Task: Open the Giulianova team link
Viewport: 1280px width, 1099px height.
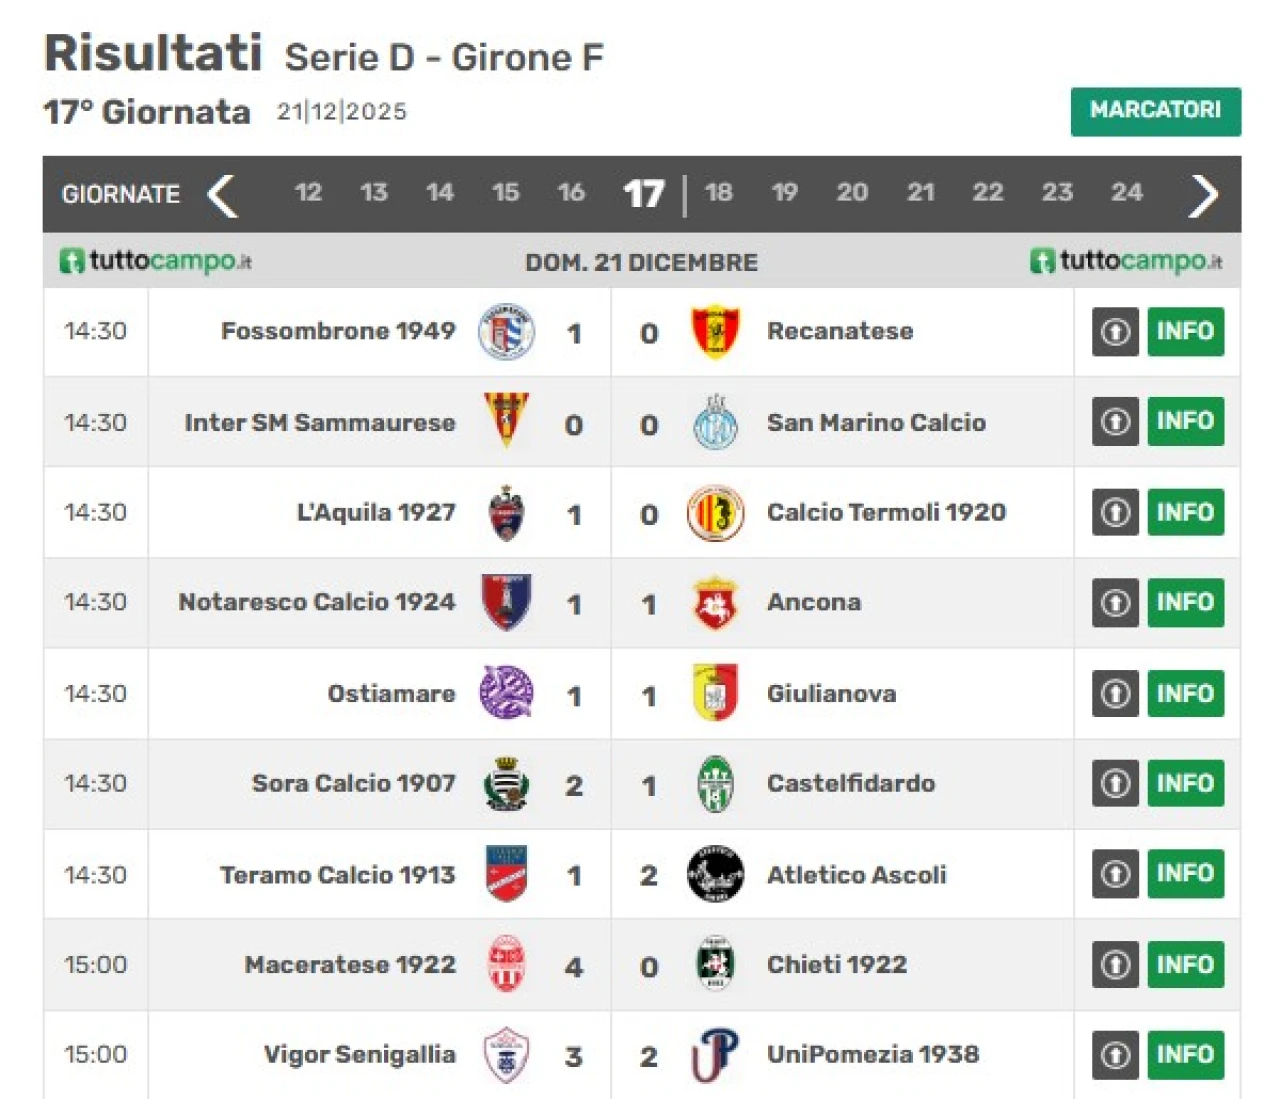Action: click(831, 694)
